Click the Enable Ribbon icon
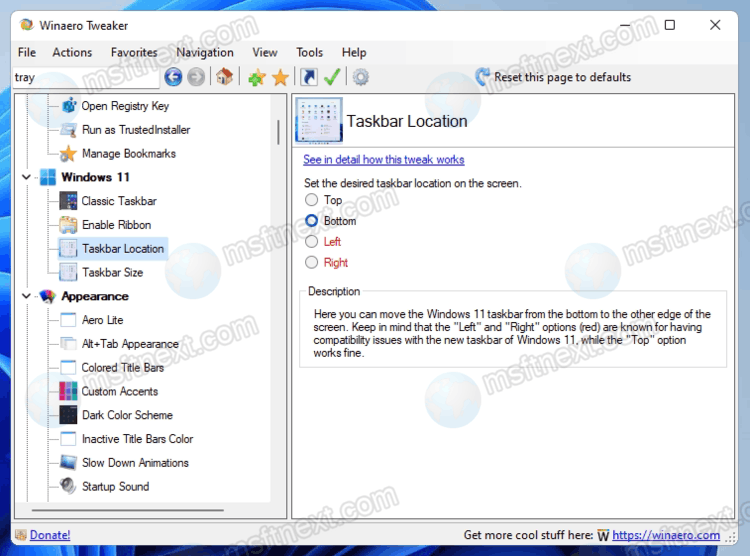This screenshot has height=556, width=750. click(x=68, y=225)
